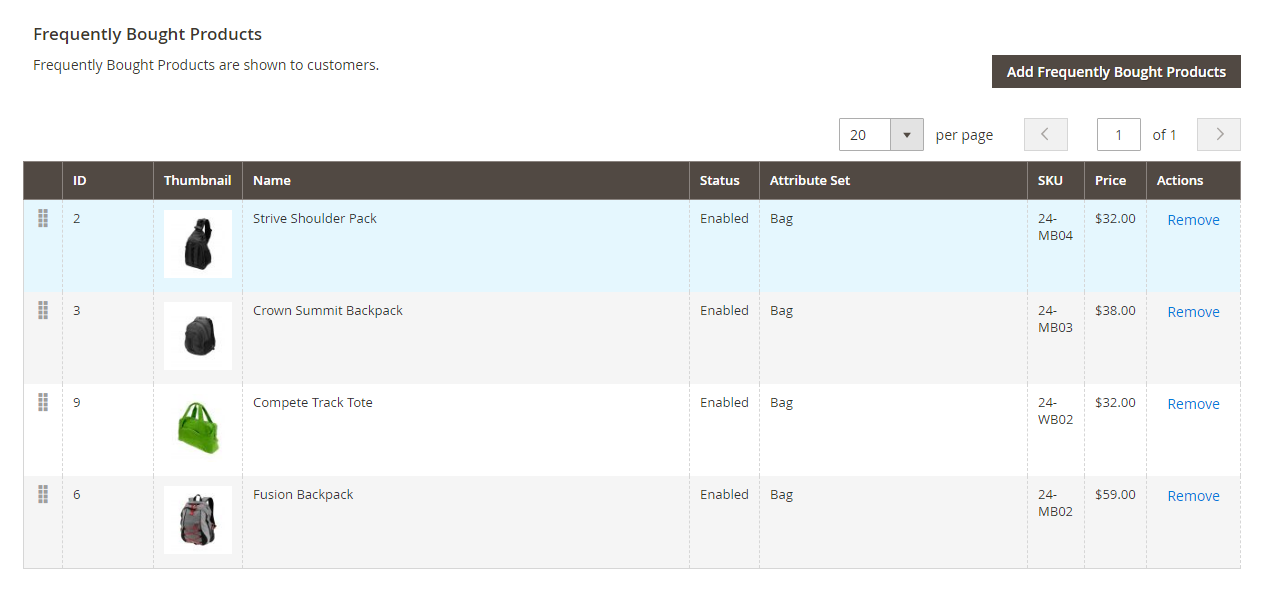Click Add Frequently Bought Products button
The height and width of the screenshot is (594, 1268).
(1116, 72)
